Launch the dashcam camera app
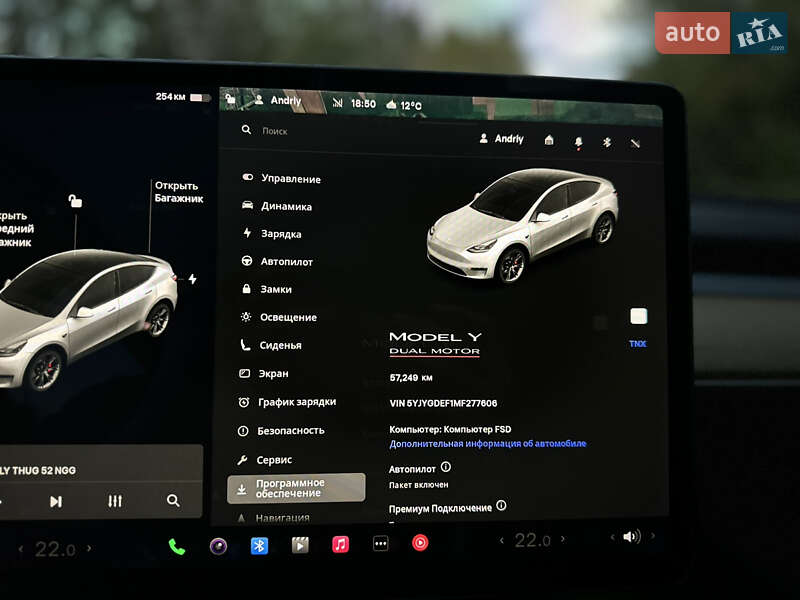Image resolution: width=800 pixels, height=600 pixels. click(x=218, y=546)
